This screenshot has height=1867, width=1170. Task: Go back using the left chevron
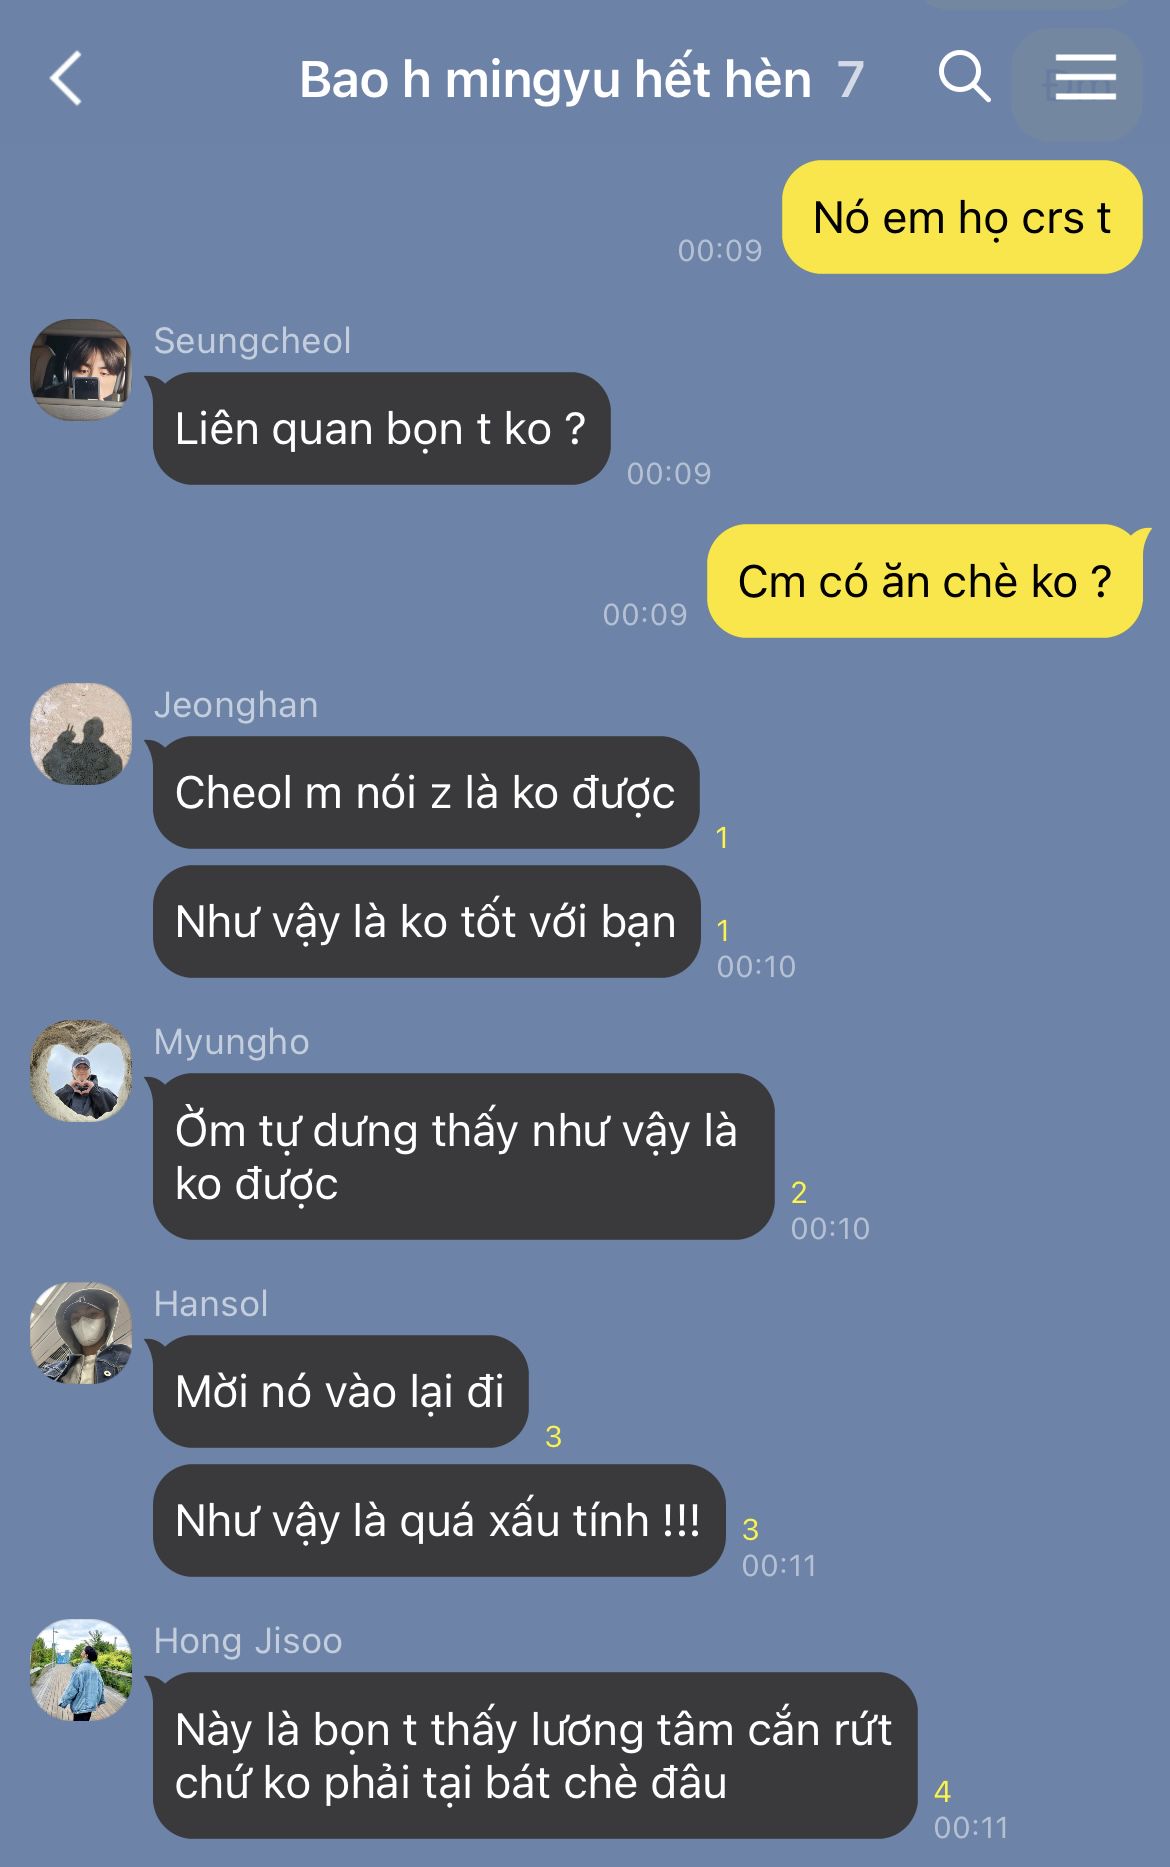click(66, 79)
